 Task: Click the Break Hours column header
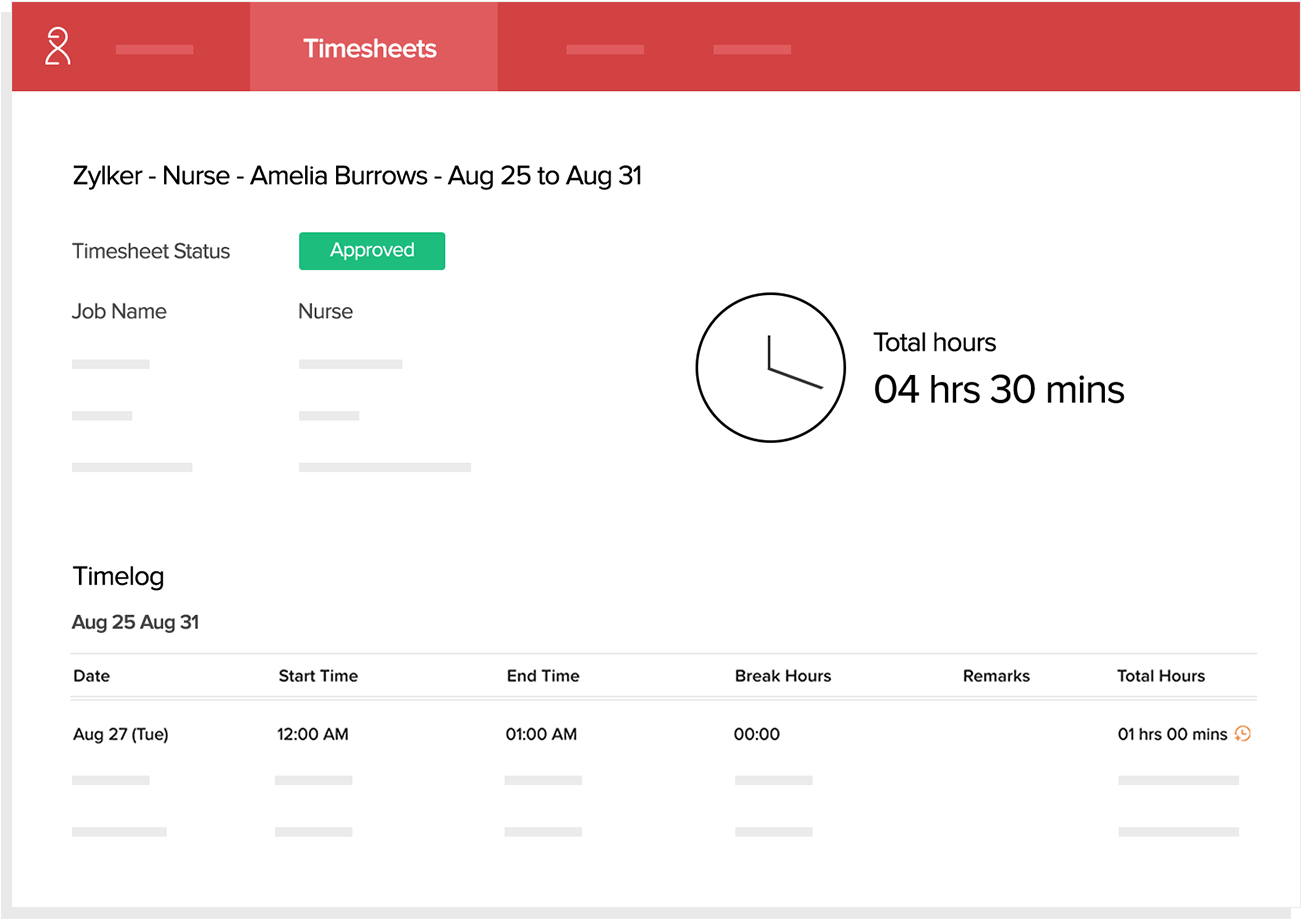[x=783, y=676]
